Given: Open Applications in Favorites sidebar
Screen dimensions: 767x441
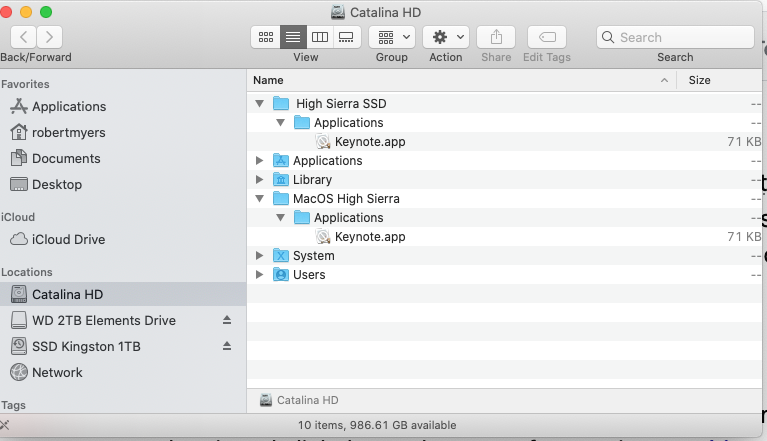Looking at the screenshot, I should (68, 107).
